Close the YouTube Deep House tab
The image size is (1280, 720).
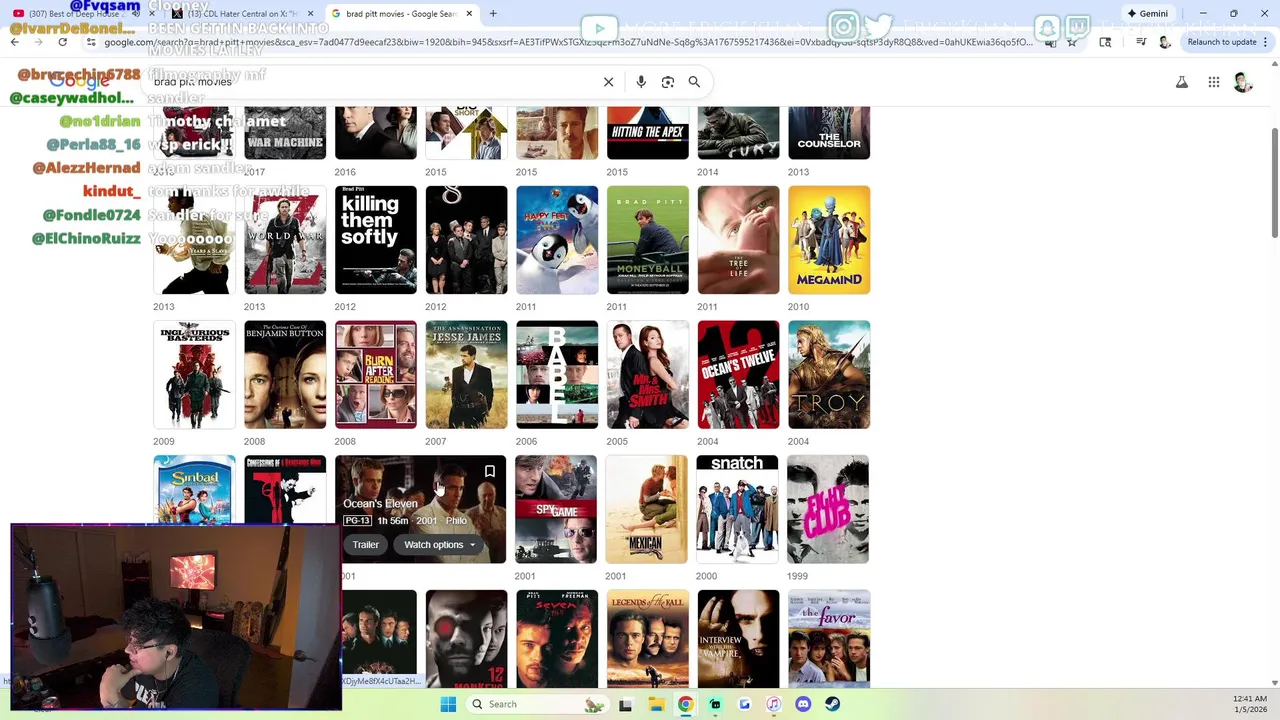[x=152, y=14]
